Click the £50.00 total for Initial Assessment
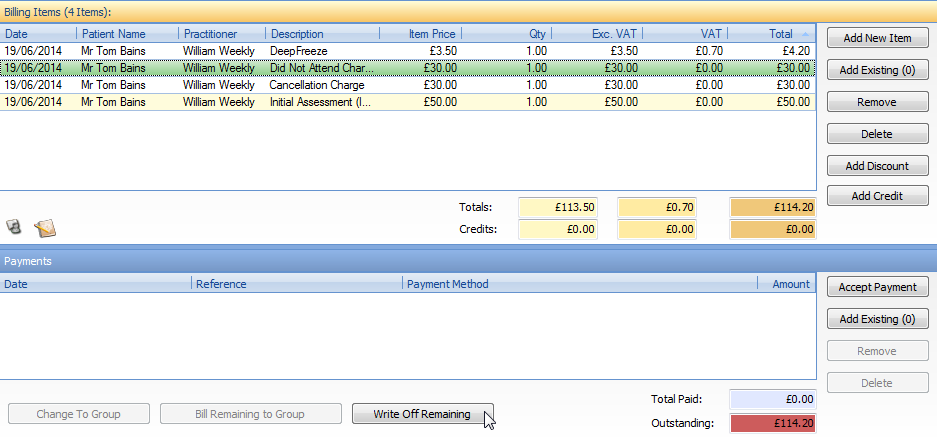The width and height of the screenshot is (937, 442). [793, 102]
